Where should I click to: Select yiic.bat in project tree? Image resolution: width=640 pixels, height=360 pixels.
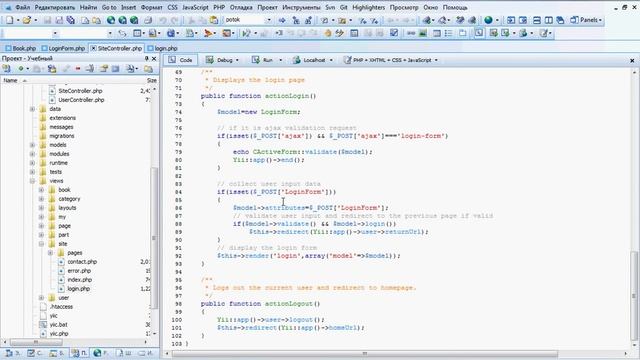pos(58,324)
